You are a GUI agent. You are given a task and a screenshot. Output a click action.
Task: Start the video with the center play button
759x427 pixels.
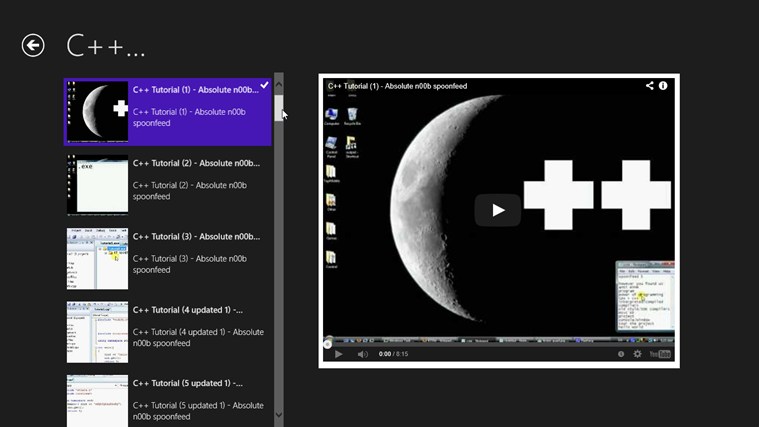pyautogui.click(x=498, y=210)
